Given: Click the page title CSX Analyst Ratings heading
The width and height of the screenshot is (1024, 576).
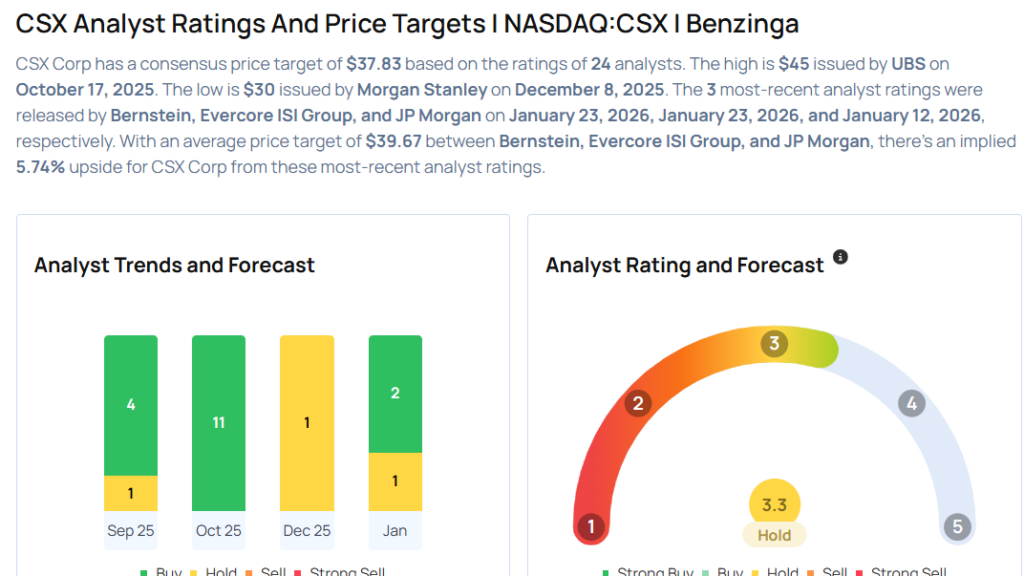Looking at the screenshot, I should 407,23.
